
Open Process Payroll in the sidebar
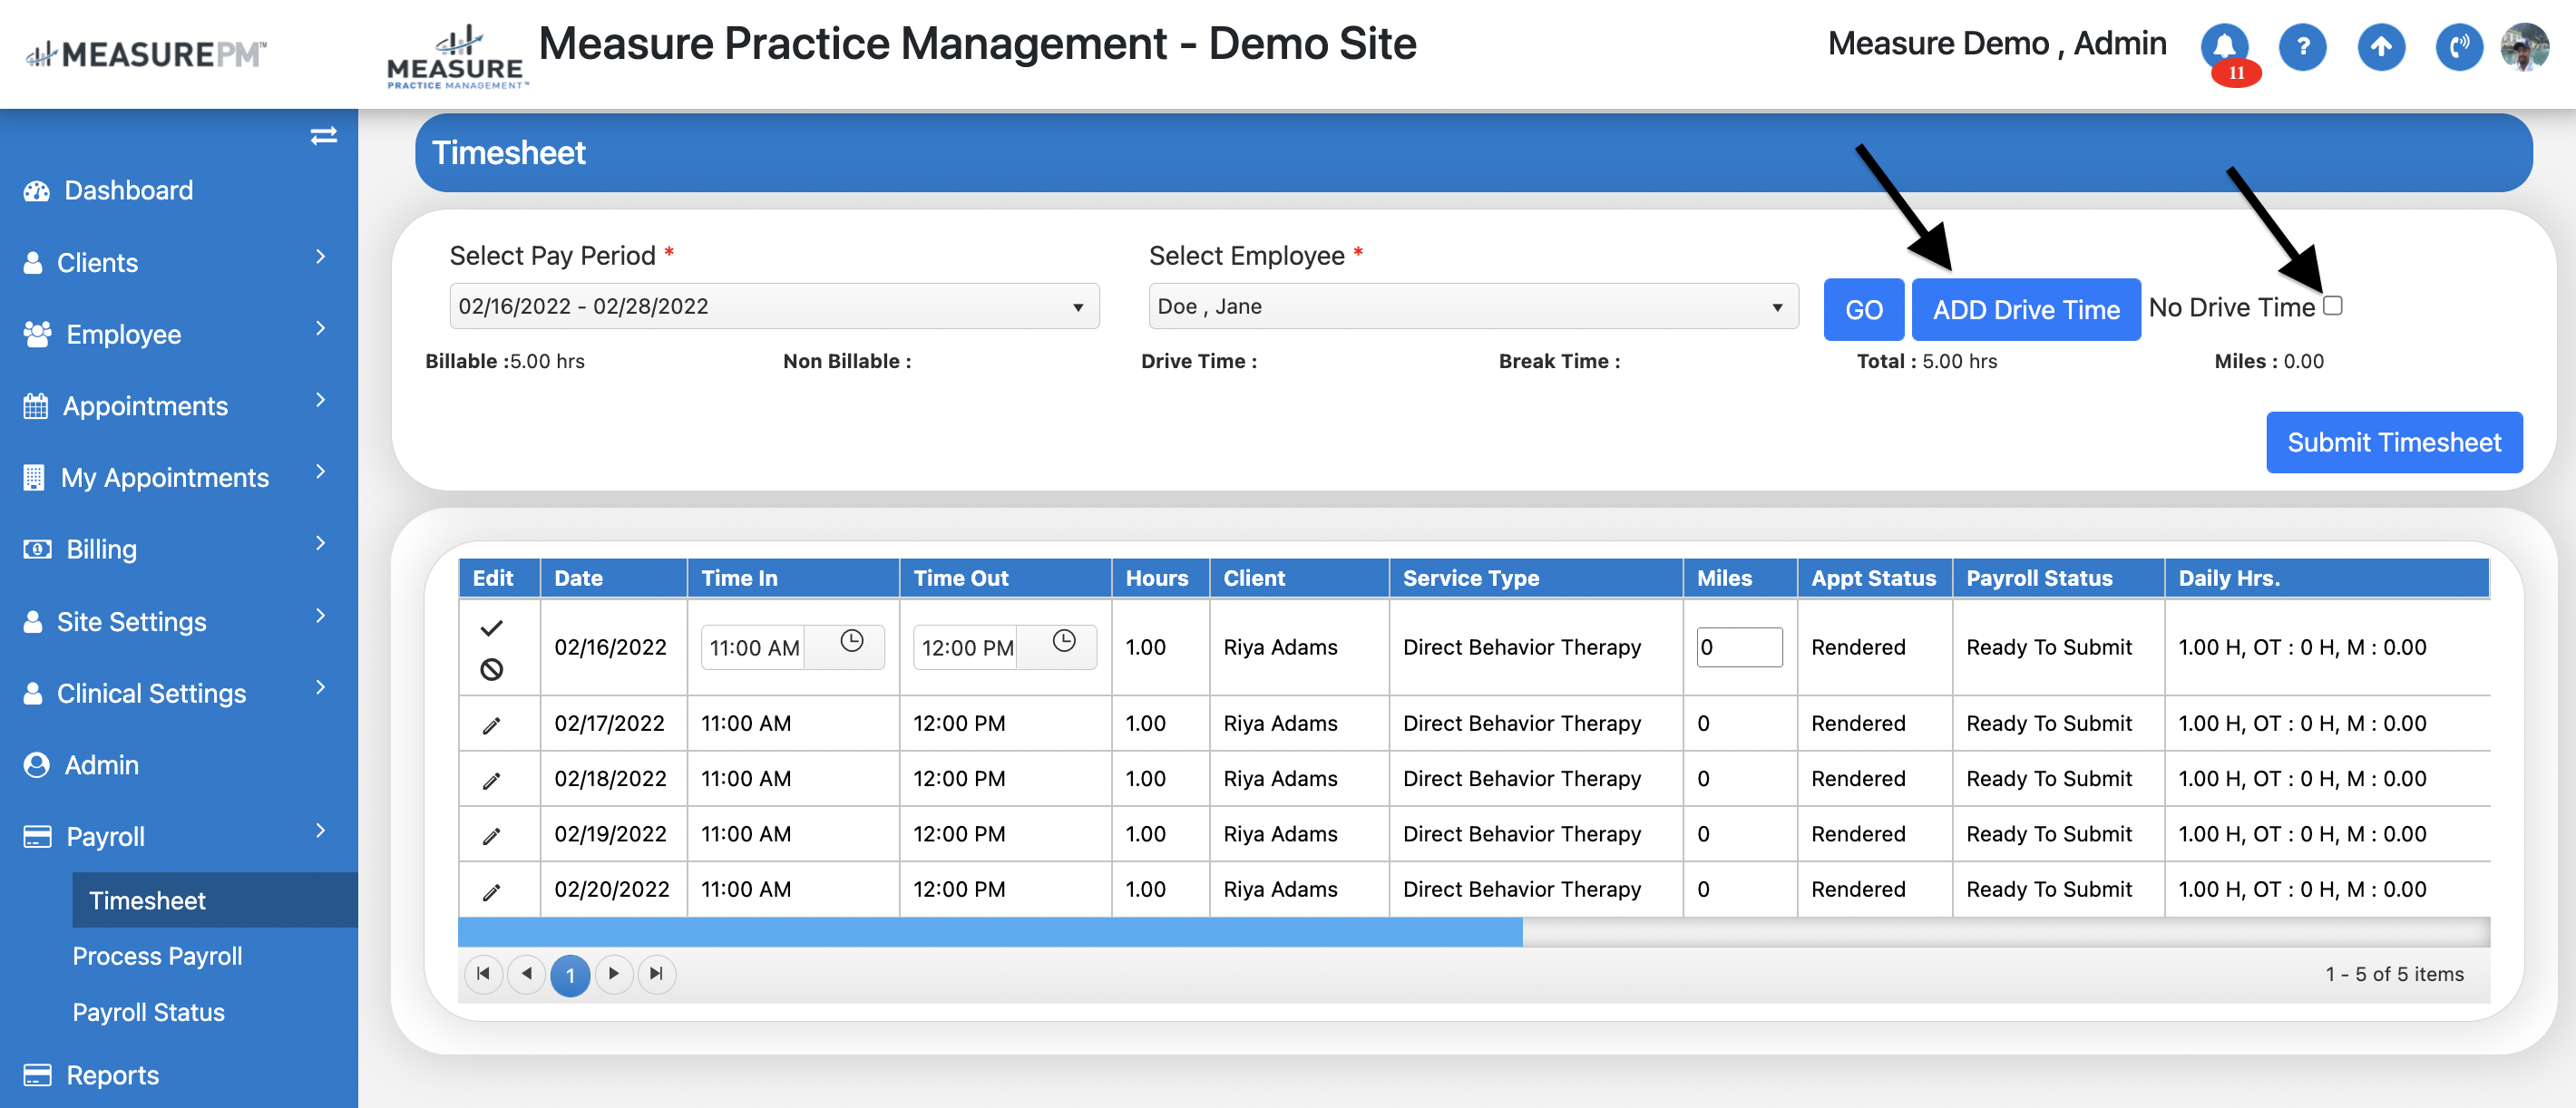pos(157,956)
